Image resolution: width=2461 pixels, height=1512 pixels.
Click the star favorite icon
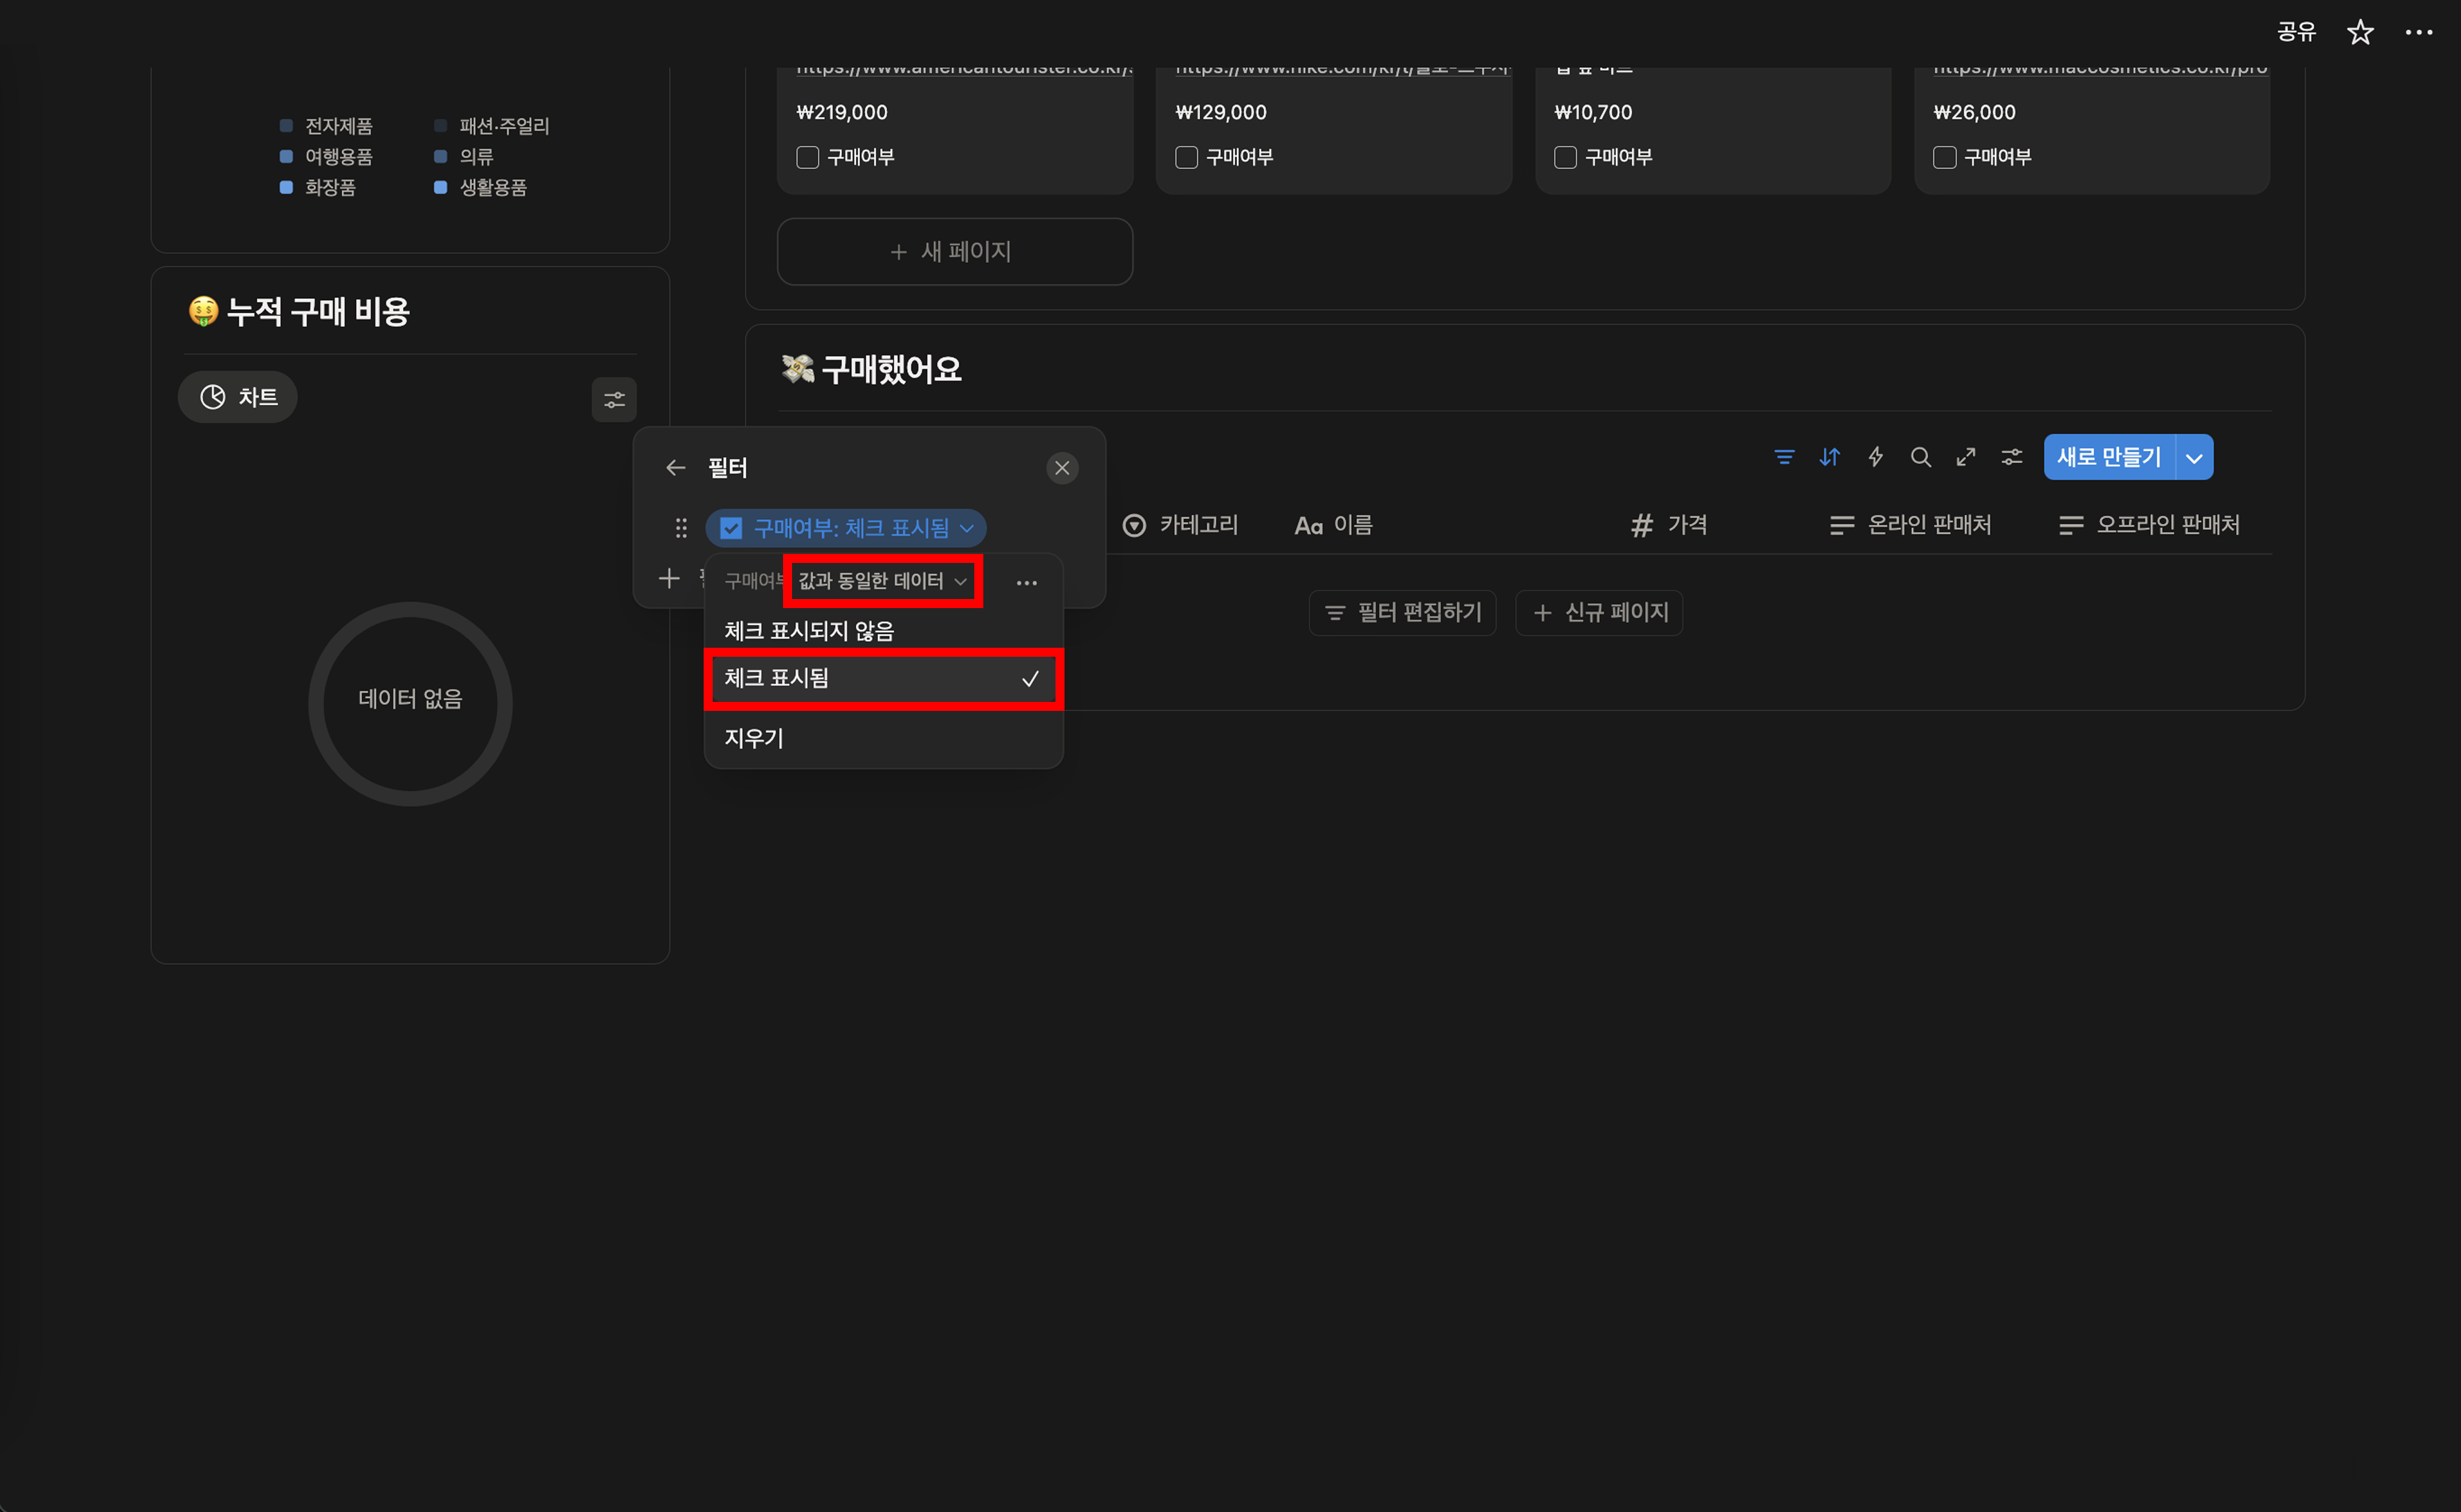2360,32
